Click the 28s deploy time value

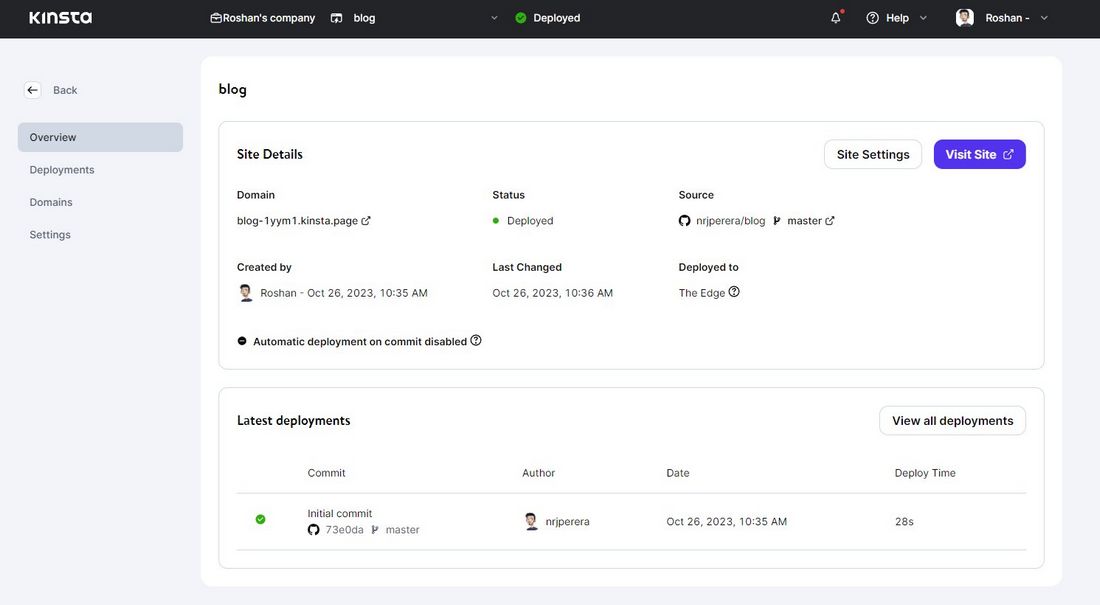(x=904, y=521)
